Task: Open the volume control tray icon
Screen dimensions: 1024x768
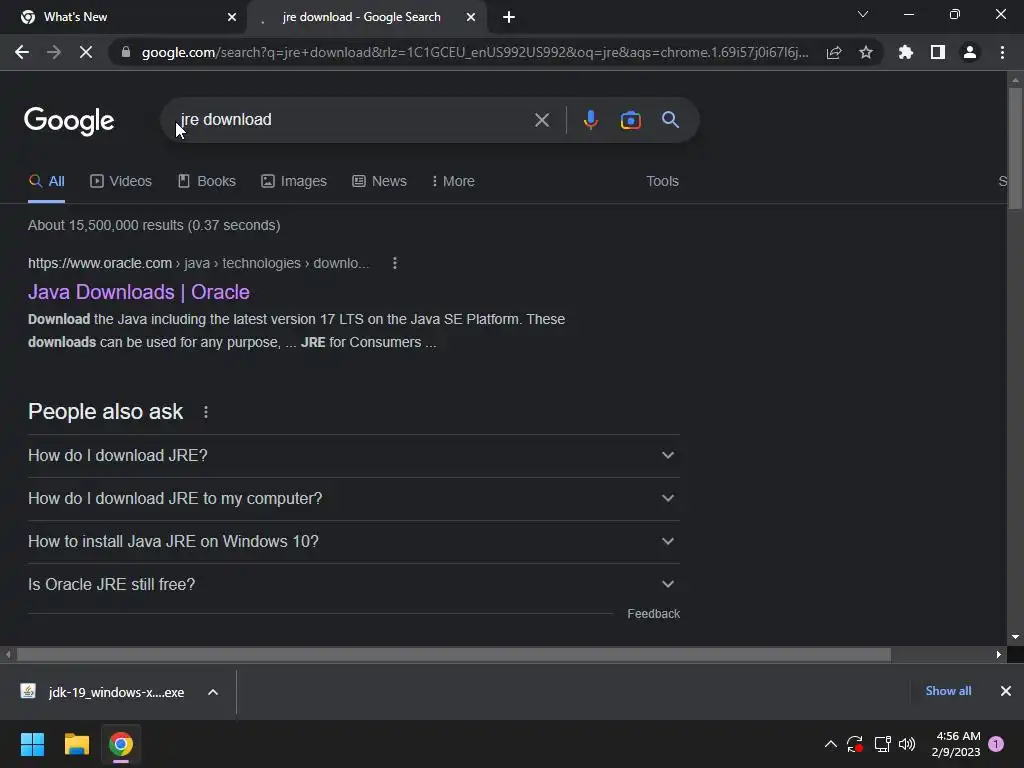Action: (x=907, y=744)
